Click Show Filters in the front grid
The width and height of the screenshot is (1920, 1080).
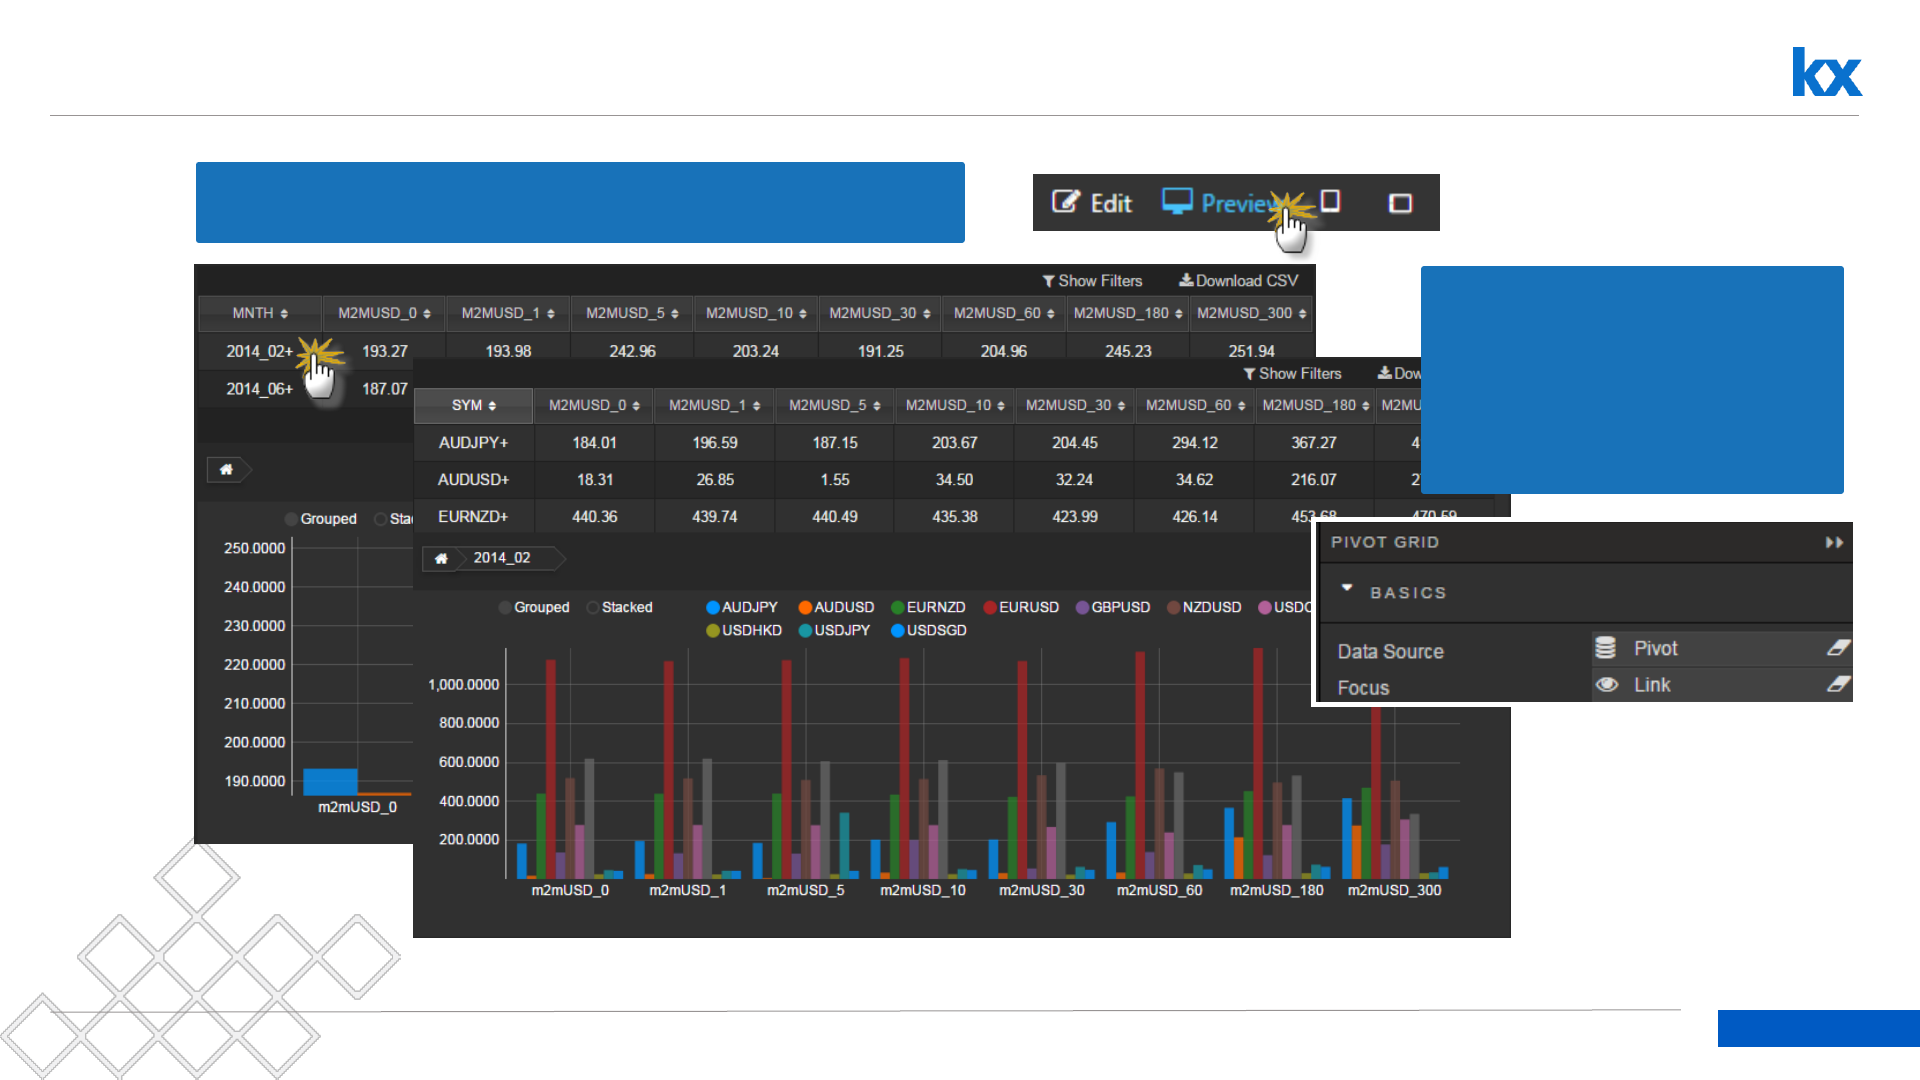[x=1292, y=374]
